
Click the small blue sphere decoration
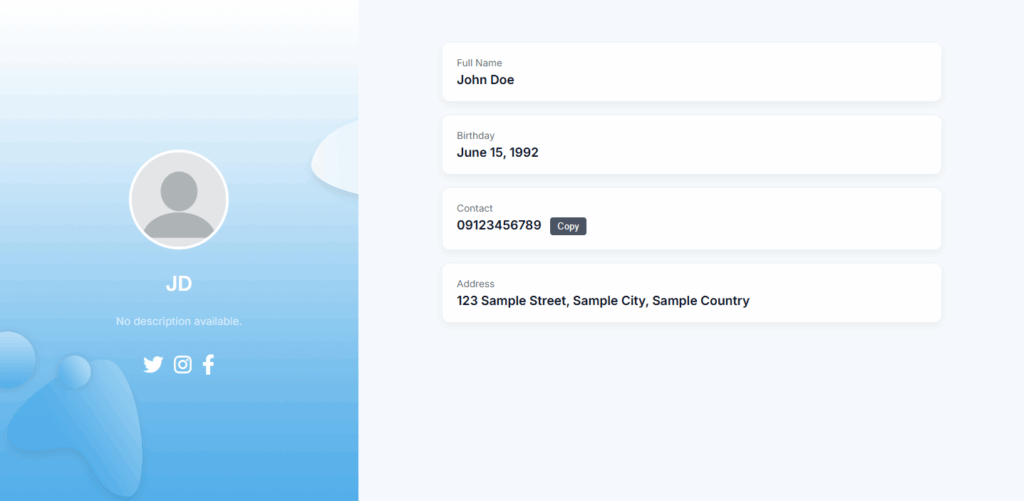tap(74, 372)
